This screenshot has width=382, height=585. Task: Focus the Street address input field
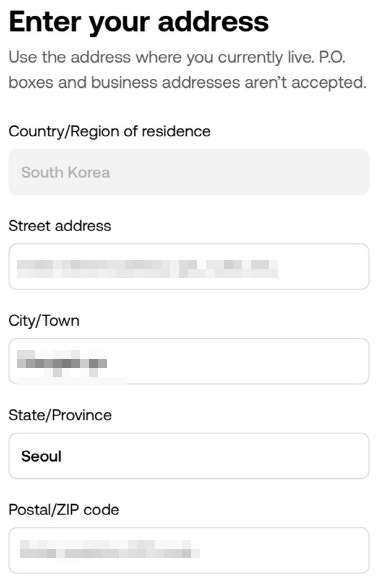[x=189, y=266]
